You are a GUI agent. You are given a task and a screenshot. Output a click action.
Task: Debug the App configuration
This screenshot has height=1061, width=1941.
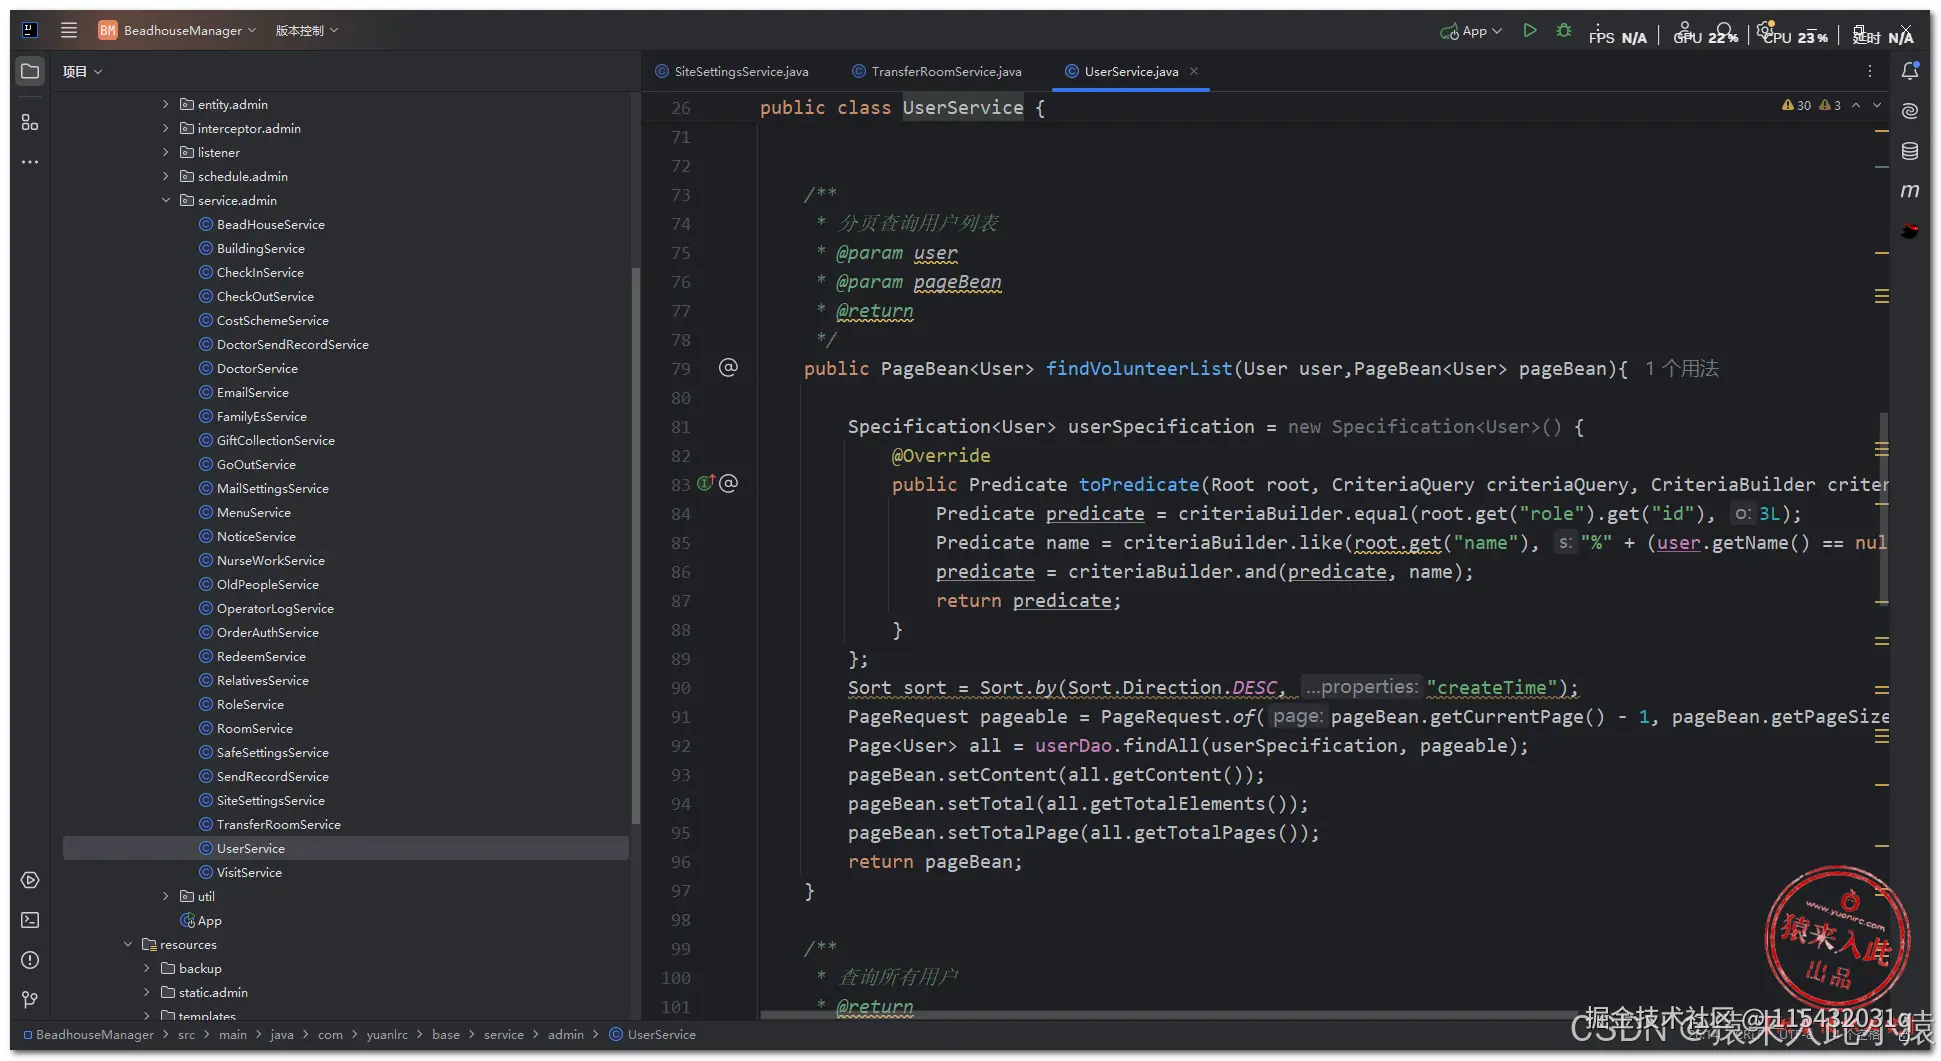[1564, 31]
